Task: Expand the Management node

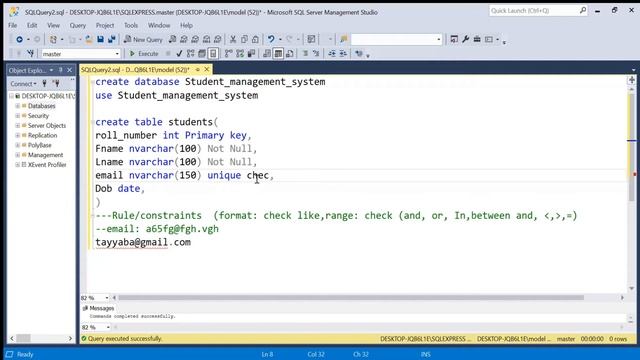Action: pos(18,155)
